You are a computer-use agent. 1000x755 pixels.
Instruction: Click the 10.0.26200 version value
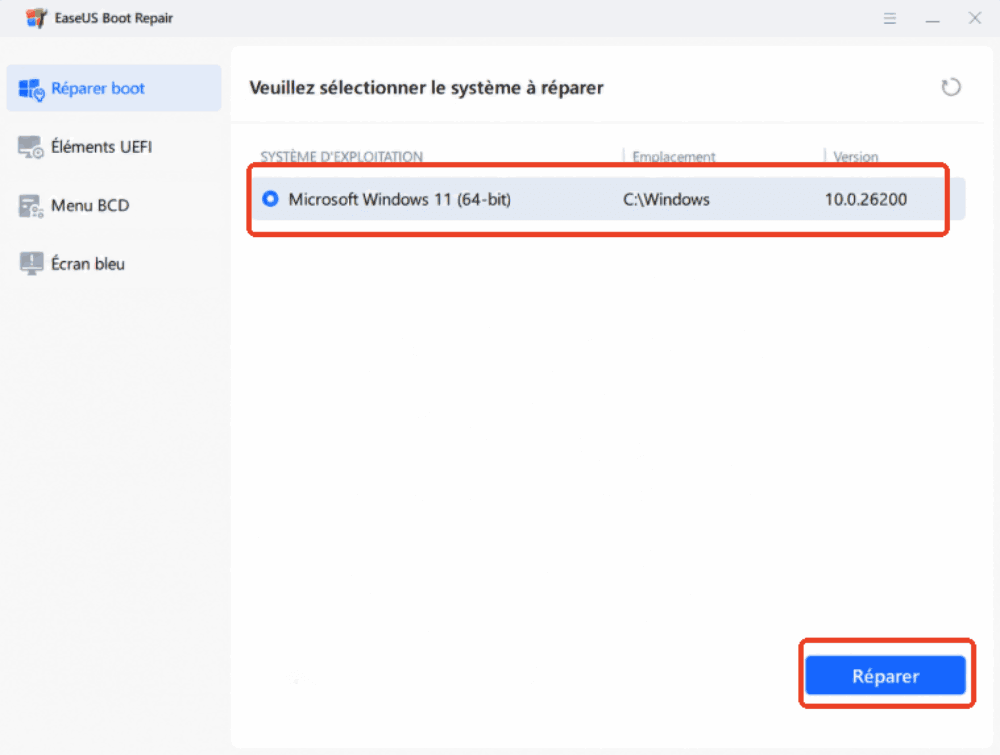pos(865,200)
